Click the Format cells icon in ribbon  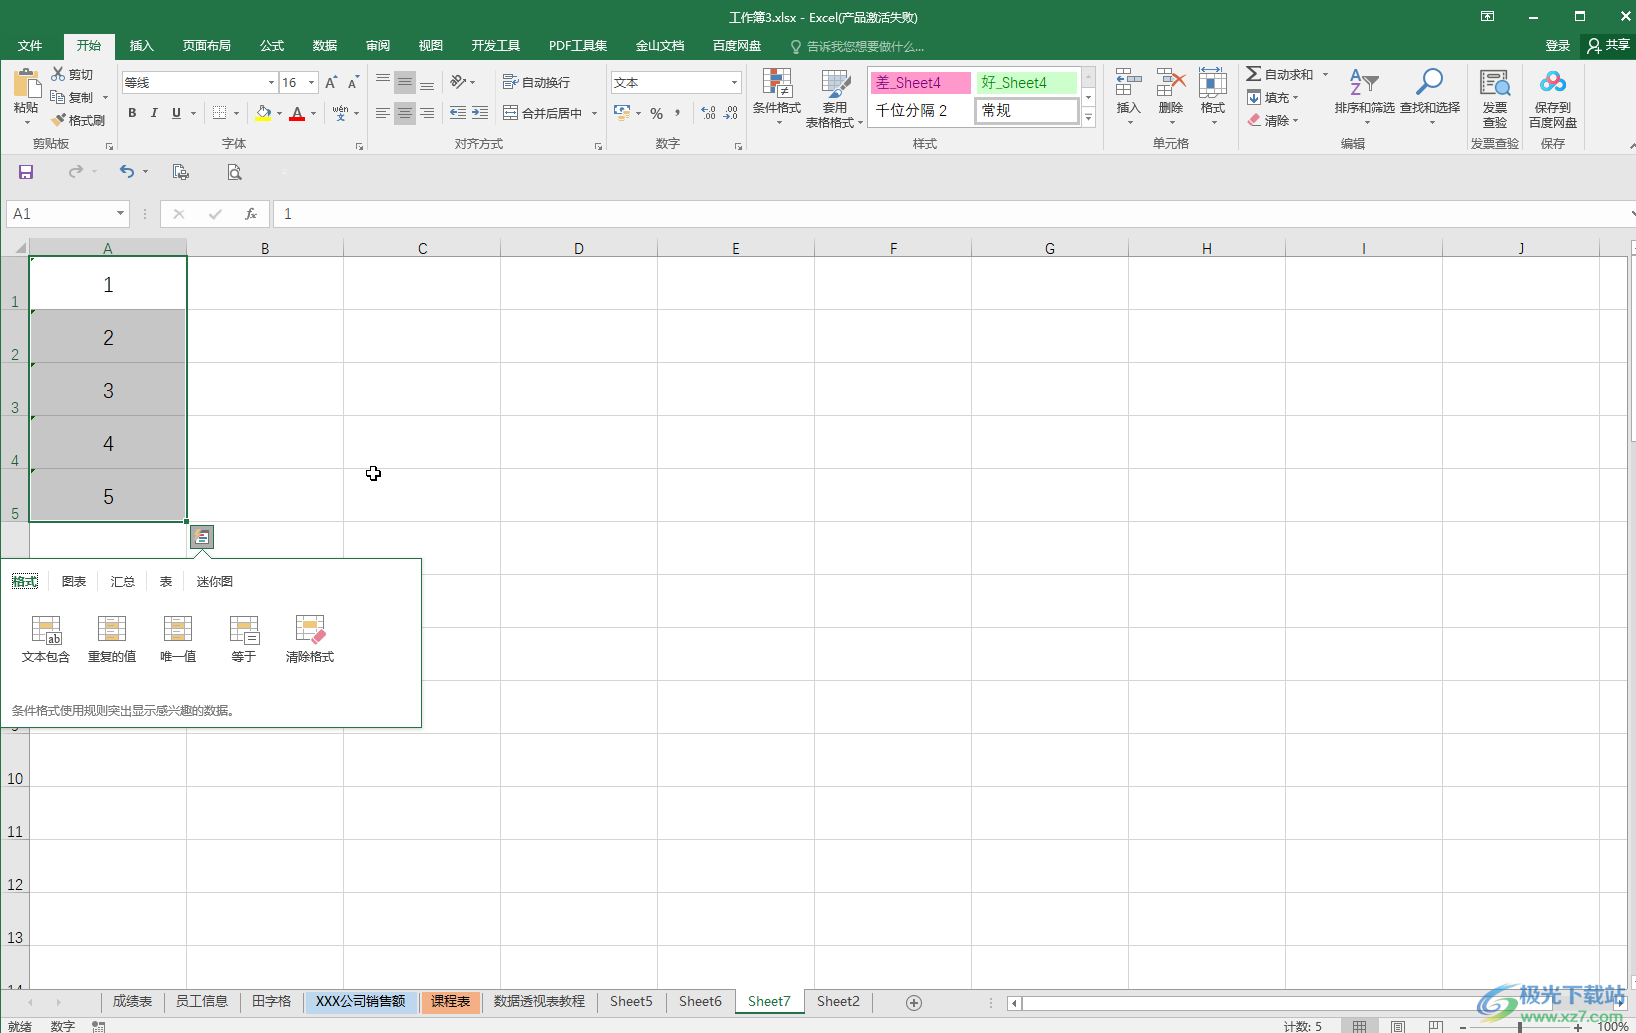coord(1213,83)
